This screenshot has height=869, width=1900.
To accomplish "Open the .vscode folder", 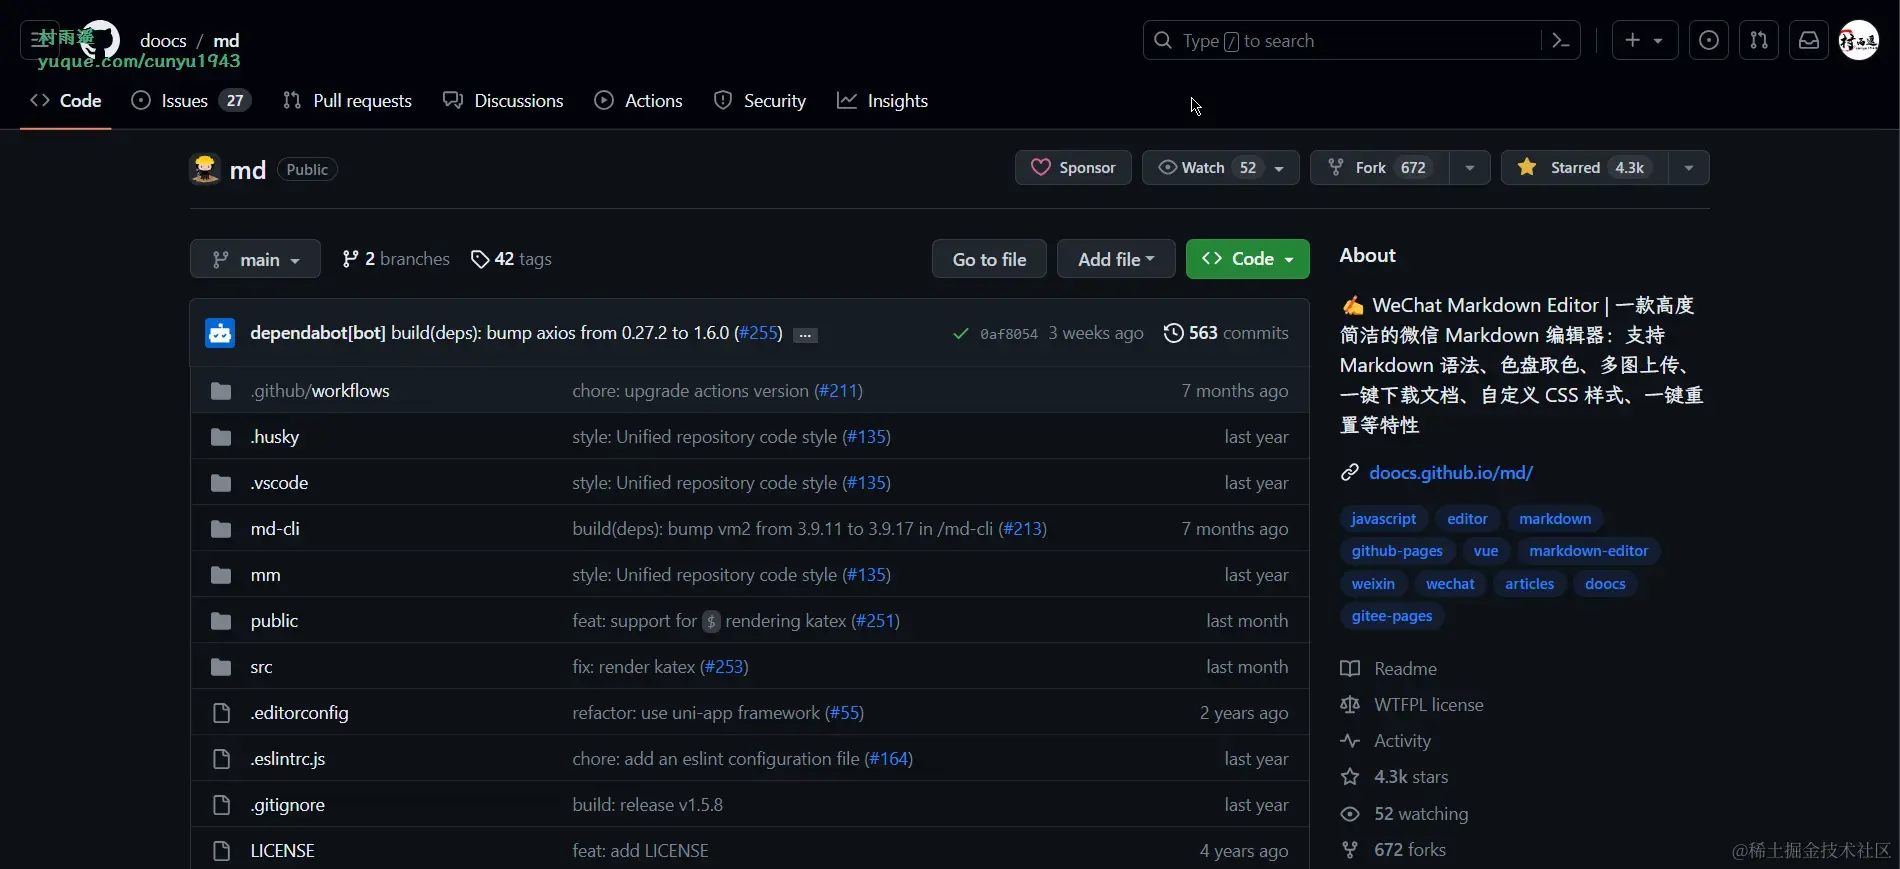I will point(279,483).
